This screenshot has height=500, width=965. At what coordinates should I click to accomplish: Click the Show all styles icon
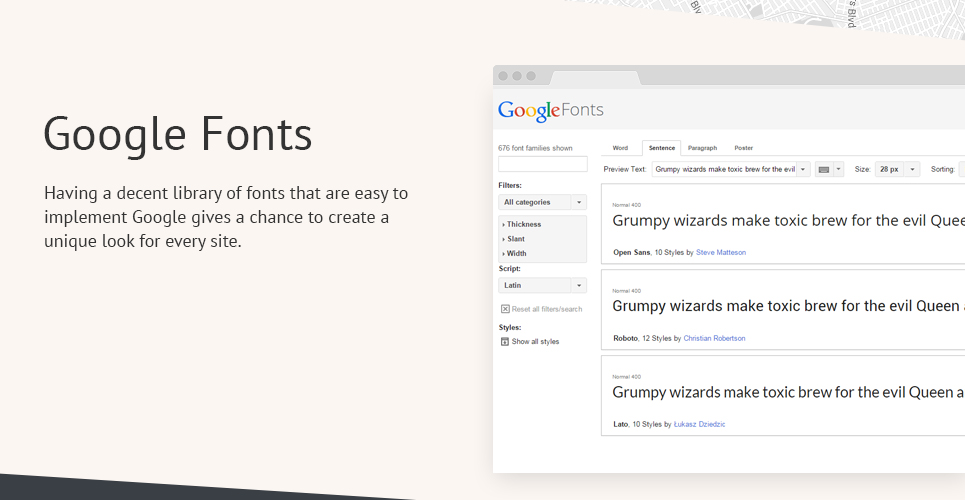pos(505,342)
